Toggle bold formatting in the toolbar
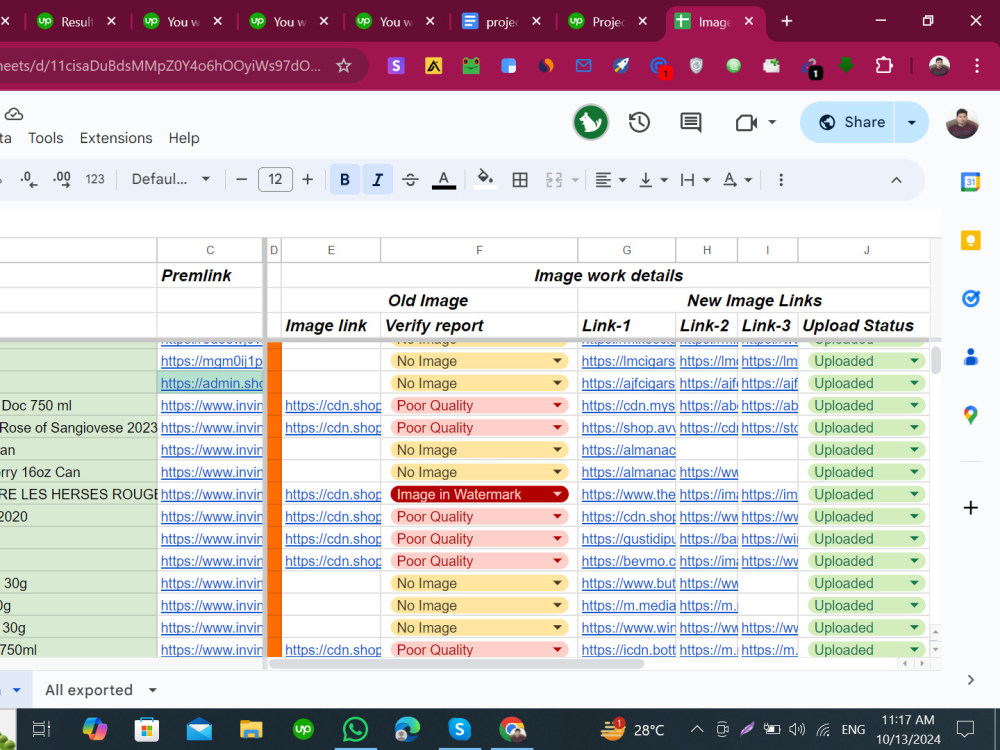 point(344,180)
